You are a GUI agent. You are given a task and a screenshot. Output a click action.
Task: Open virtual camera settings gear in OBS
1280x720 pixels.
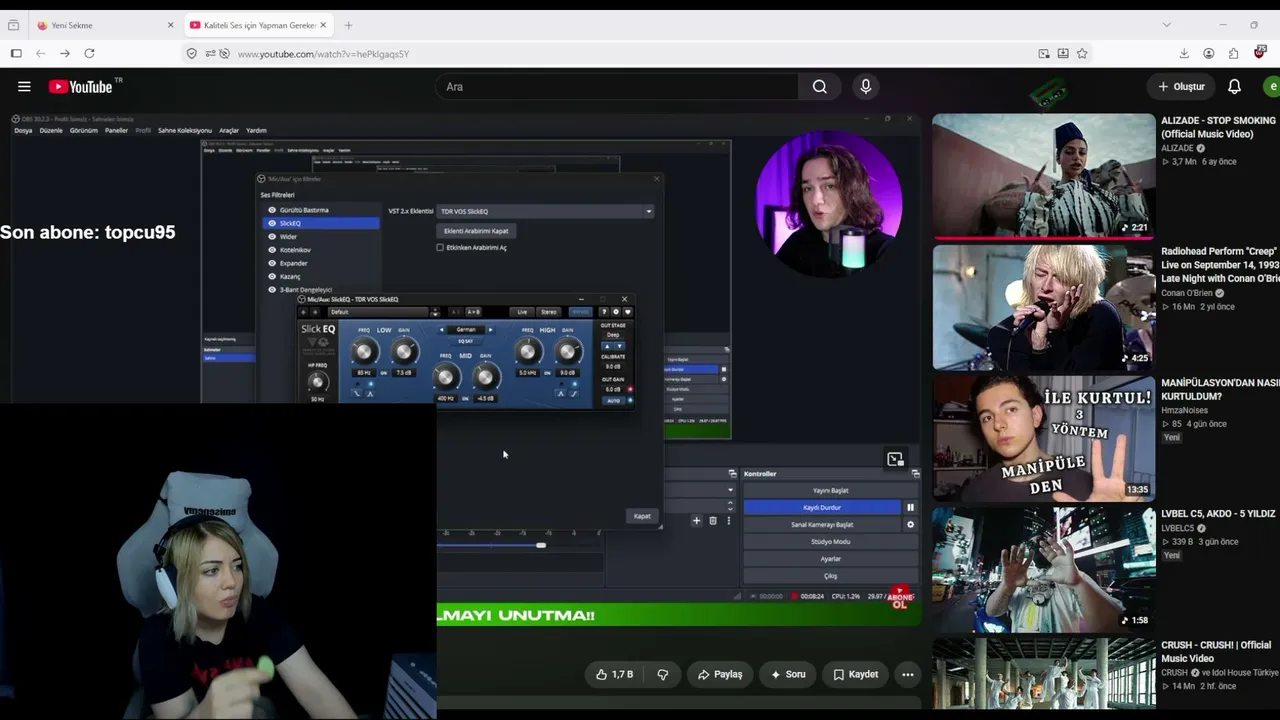tap(910, 525)
